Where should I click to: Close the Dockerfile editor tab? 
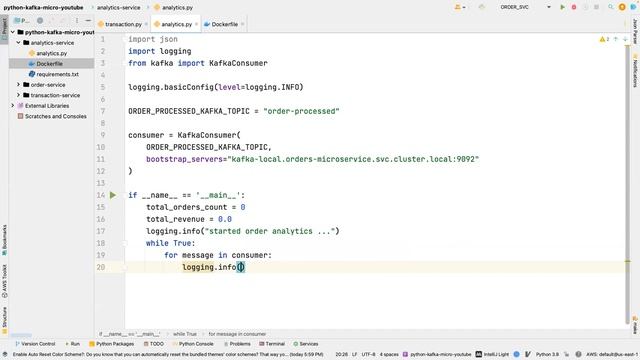(242, 24)
